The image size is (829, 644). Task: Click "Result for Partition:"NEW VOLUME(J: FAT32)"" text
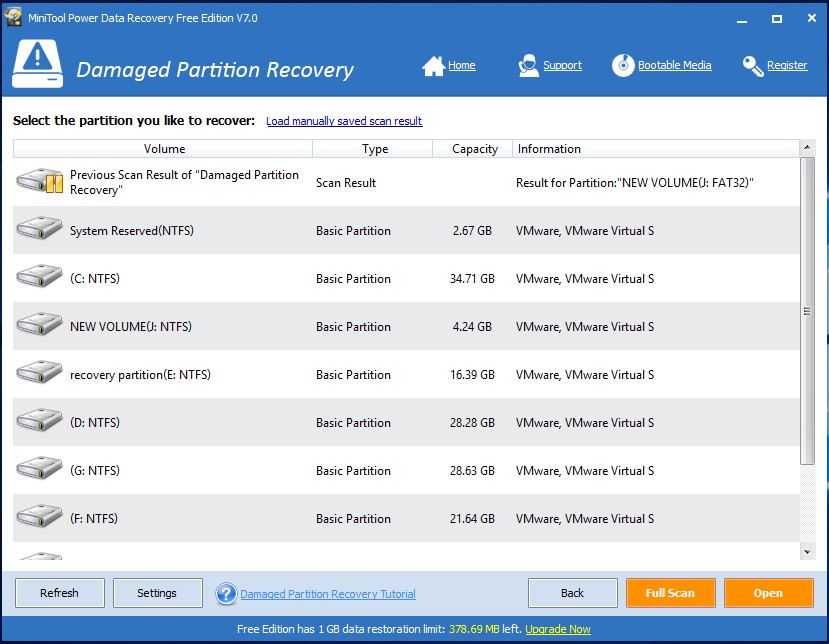(634, 183)
